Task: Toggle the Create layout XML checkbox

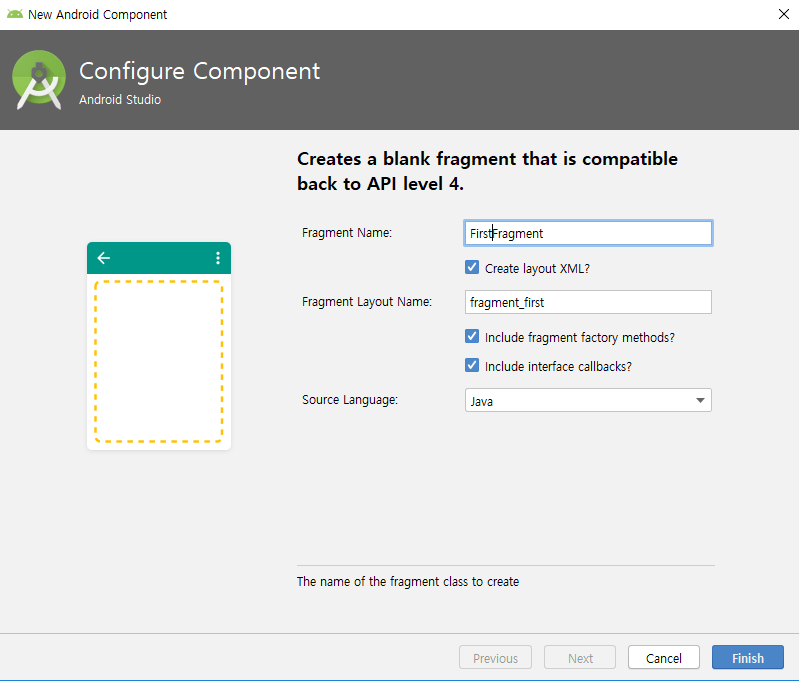Action: pyautogui.click(x=472, y=268)
